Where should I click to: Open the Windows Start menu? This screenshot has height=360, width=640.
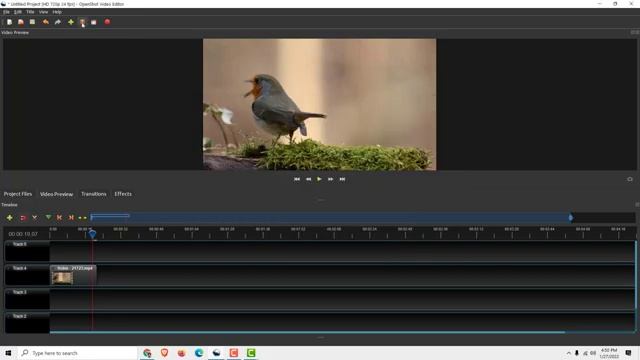tap(8, 353)
